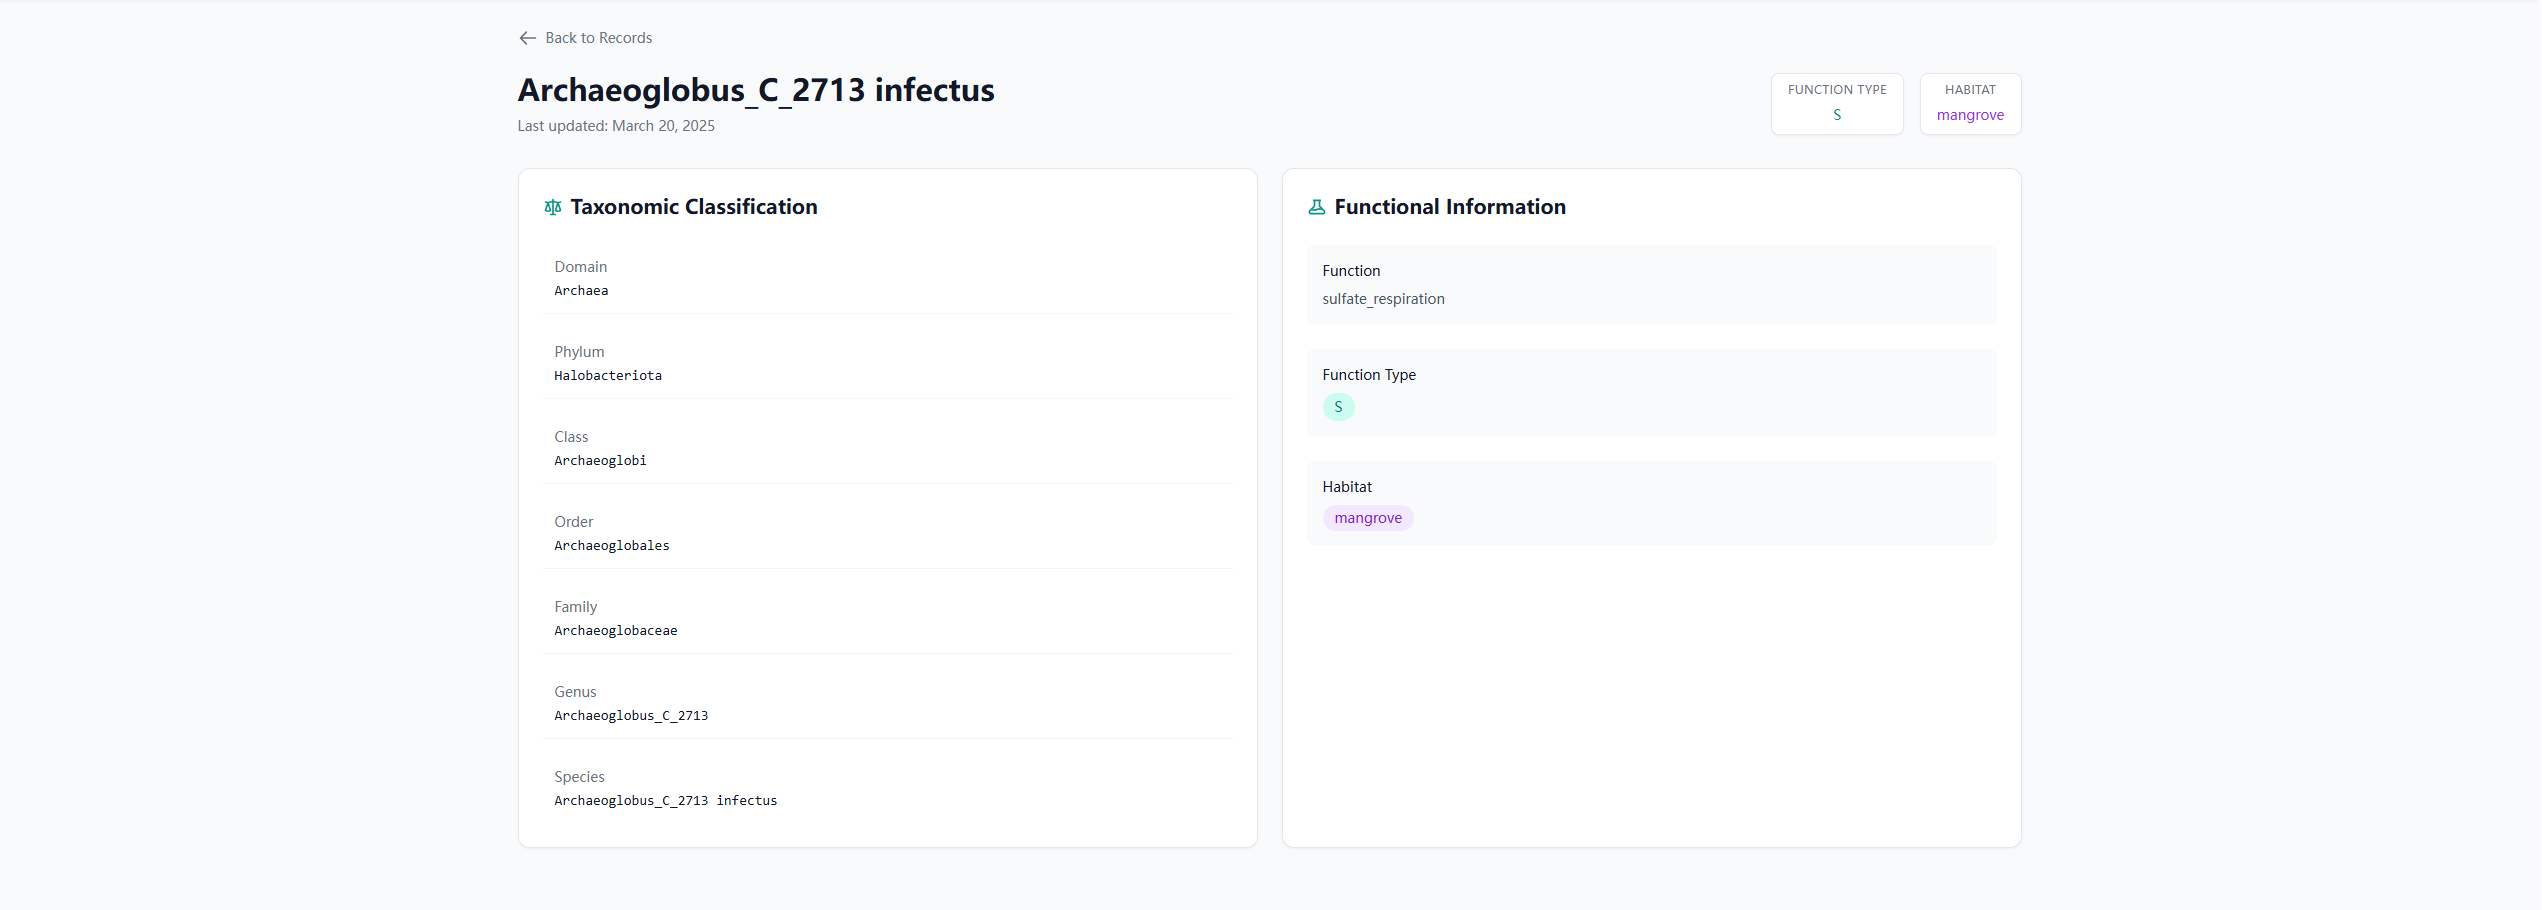Click the Order label
Viewport: 2542px width, 910px height.
point(574,522)
